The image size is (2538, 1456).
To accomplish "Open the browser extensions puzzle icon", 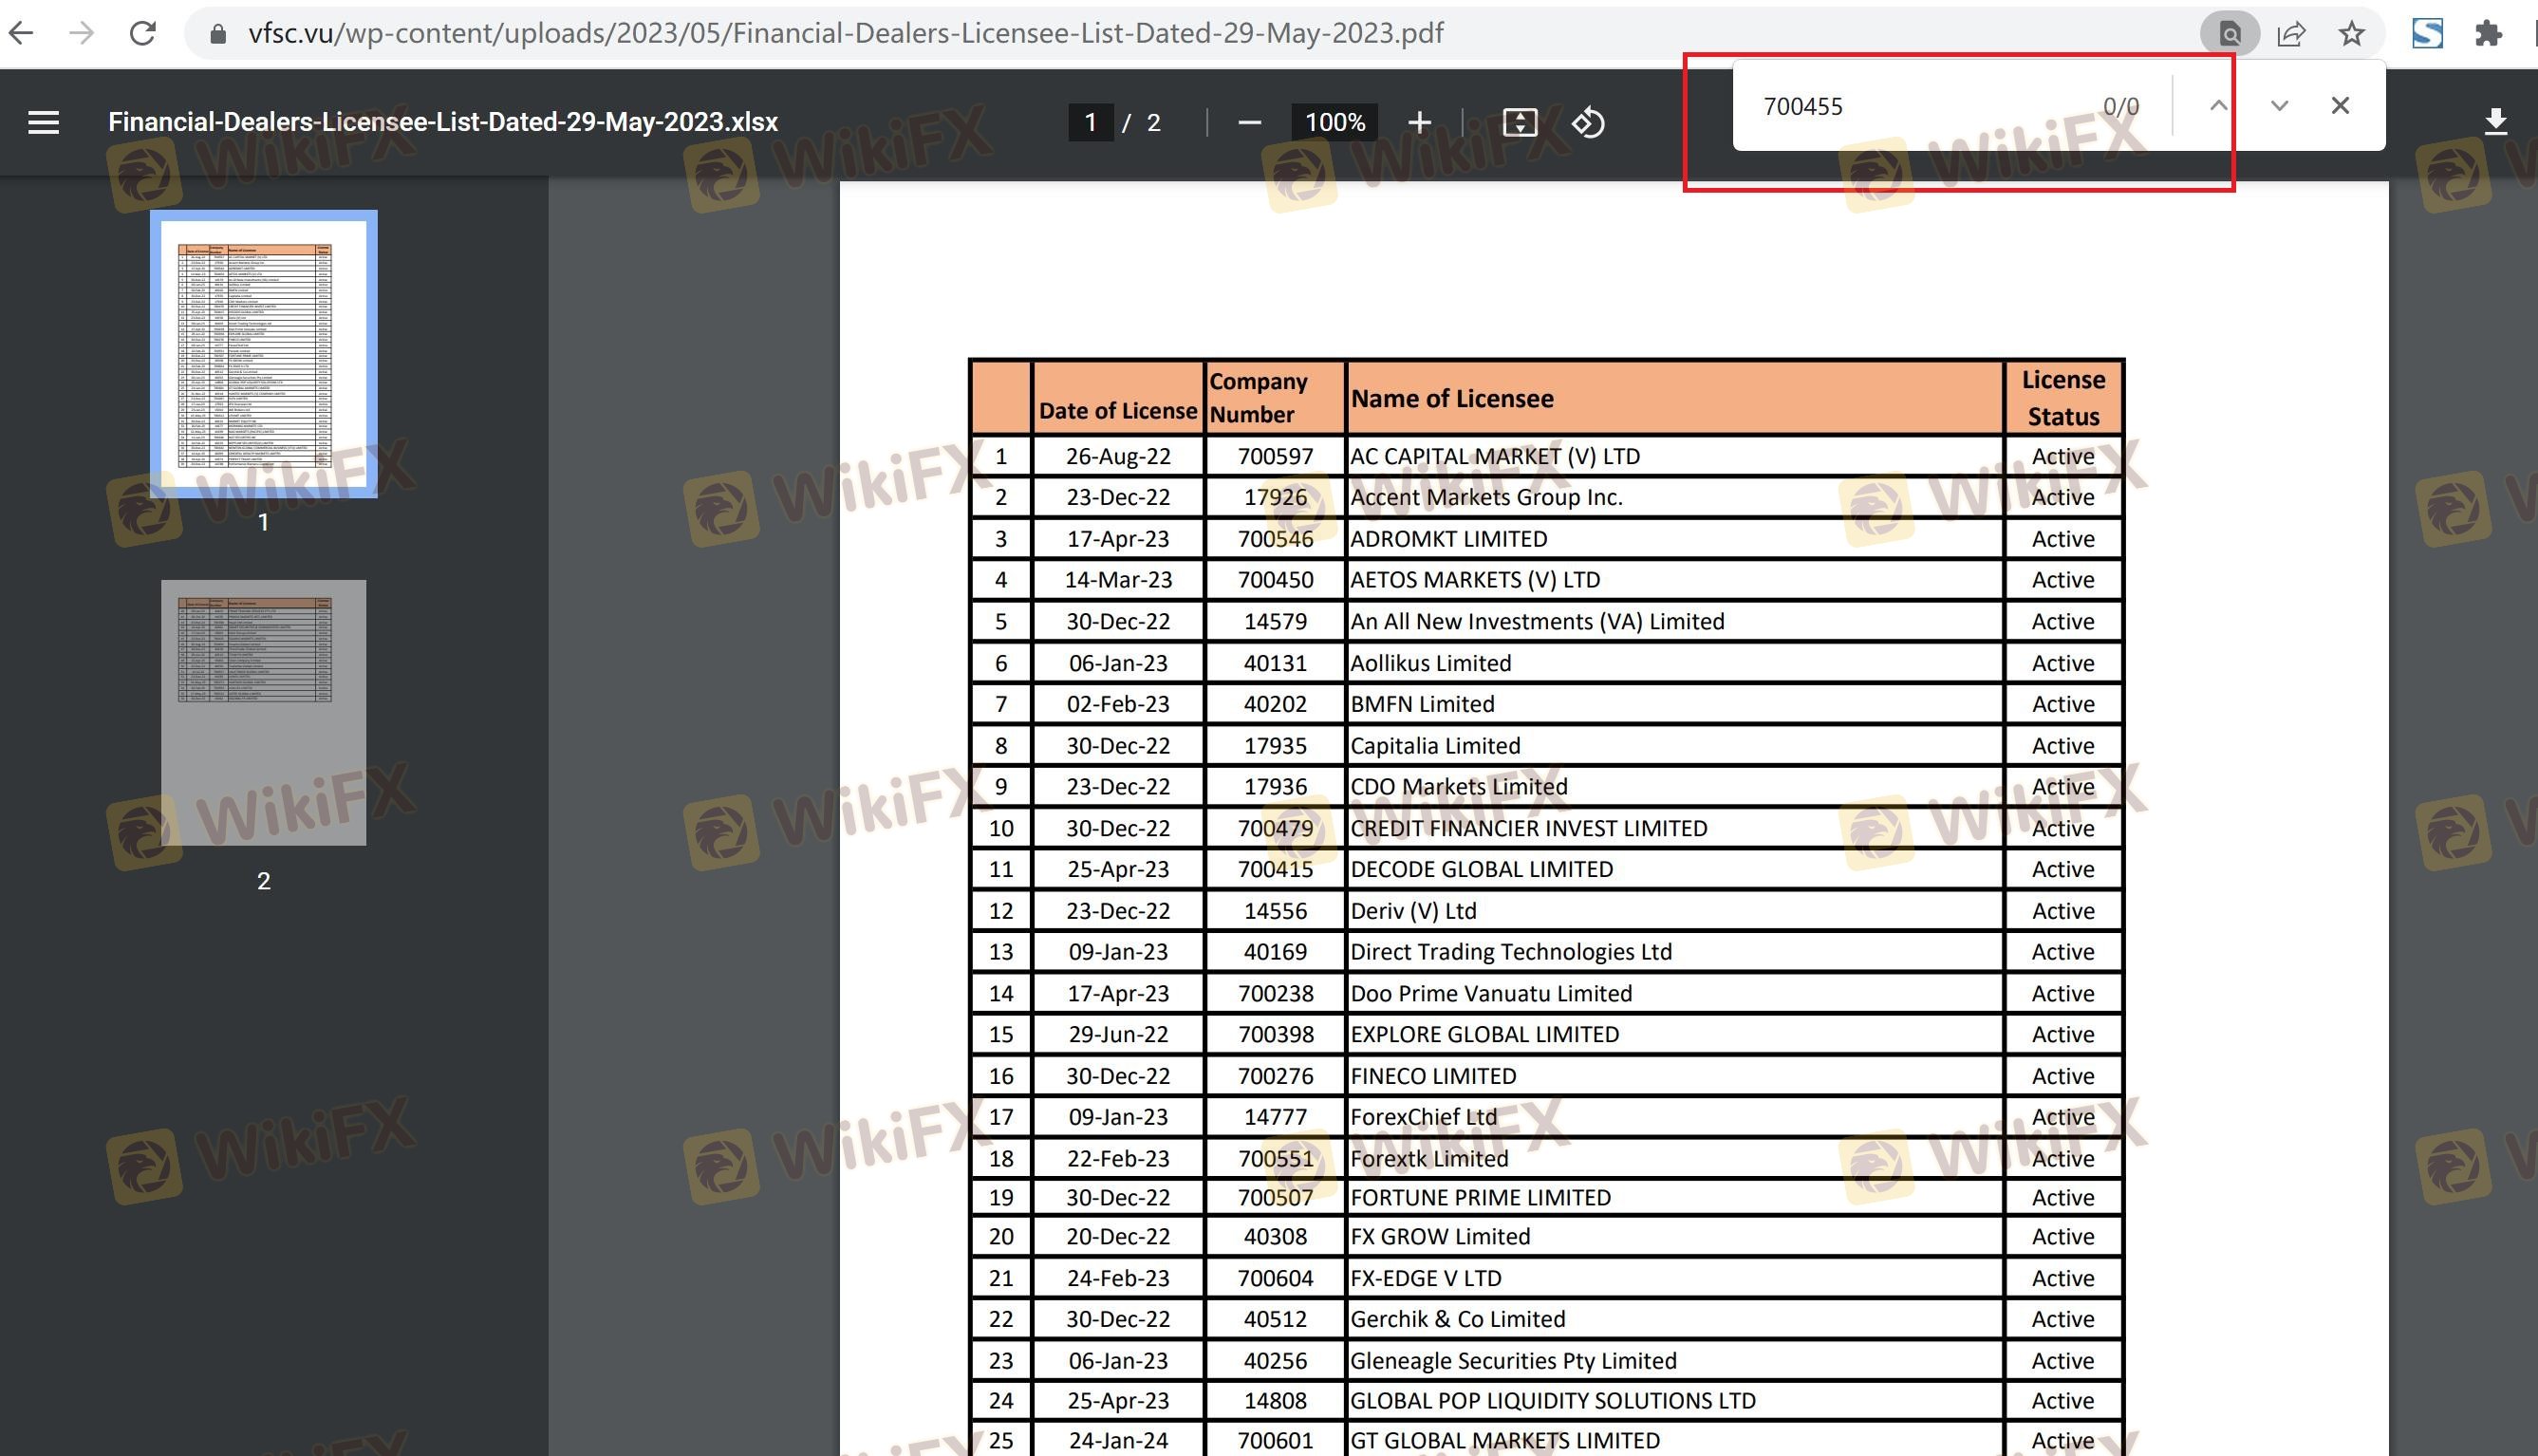I will coord(2488,33).
